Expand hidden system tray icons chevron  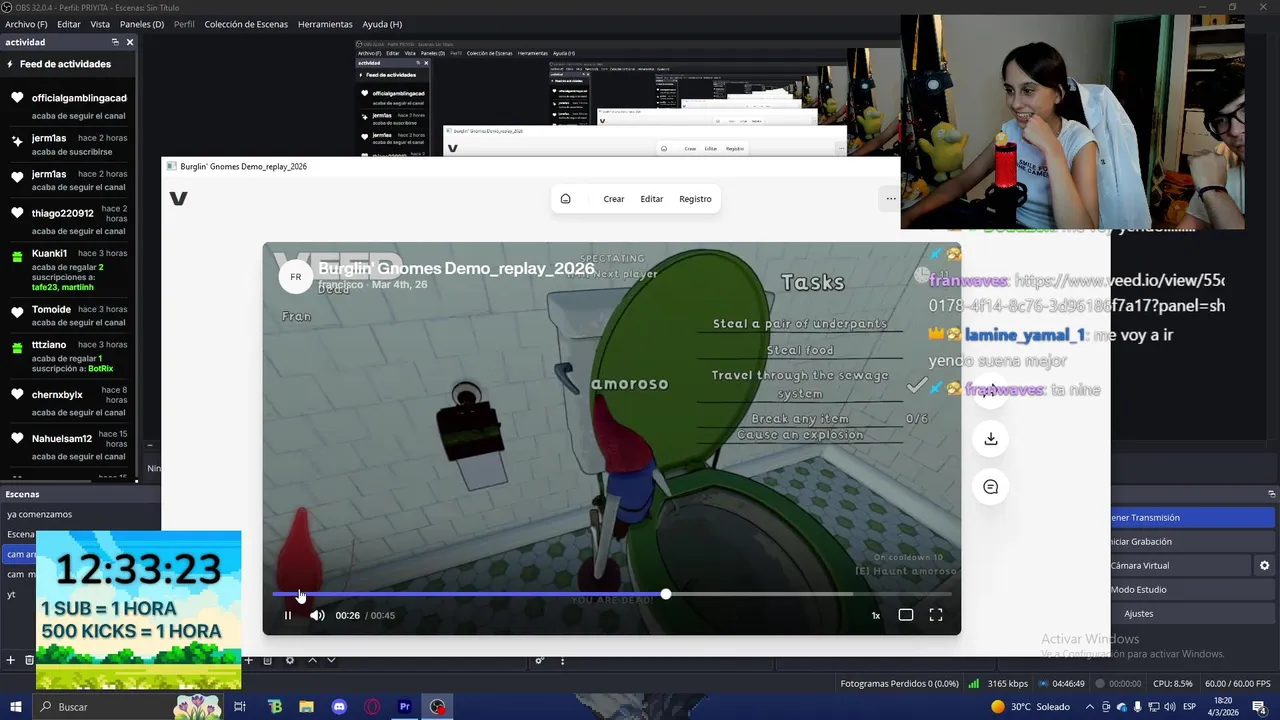pos(1091,707)
